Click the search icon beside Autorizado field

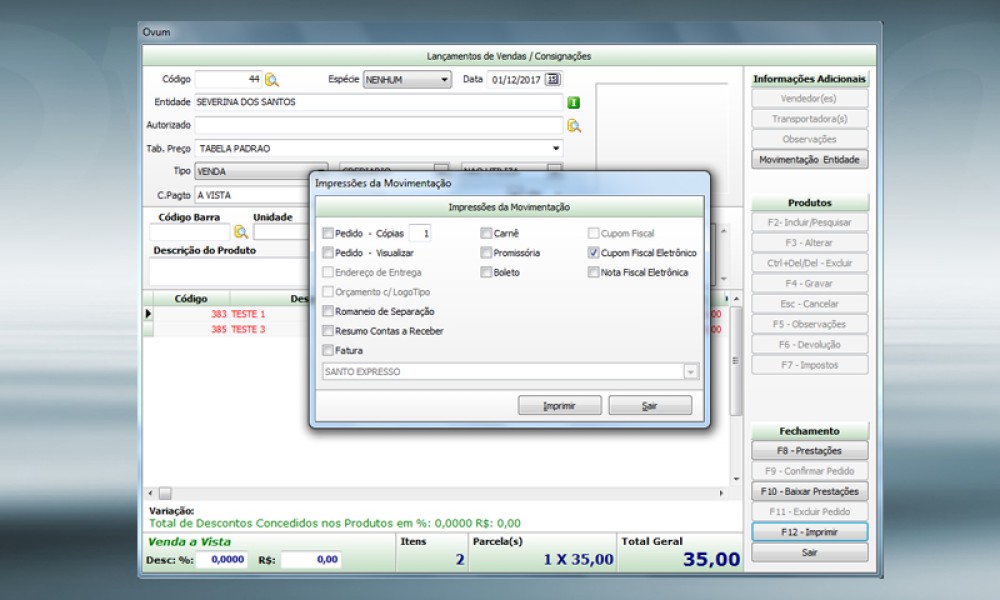pyautogui.click(x=574, y=126)
